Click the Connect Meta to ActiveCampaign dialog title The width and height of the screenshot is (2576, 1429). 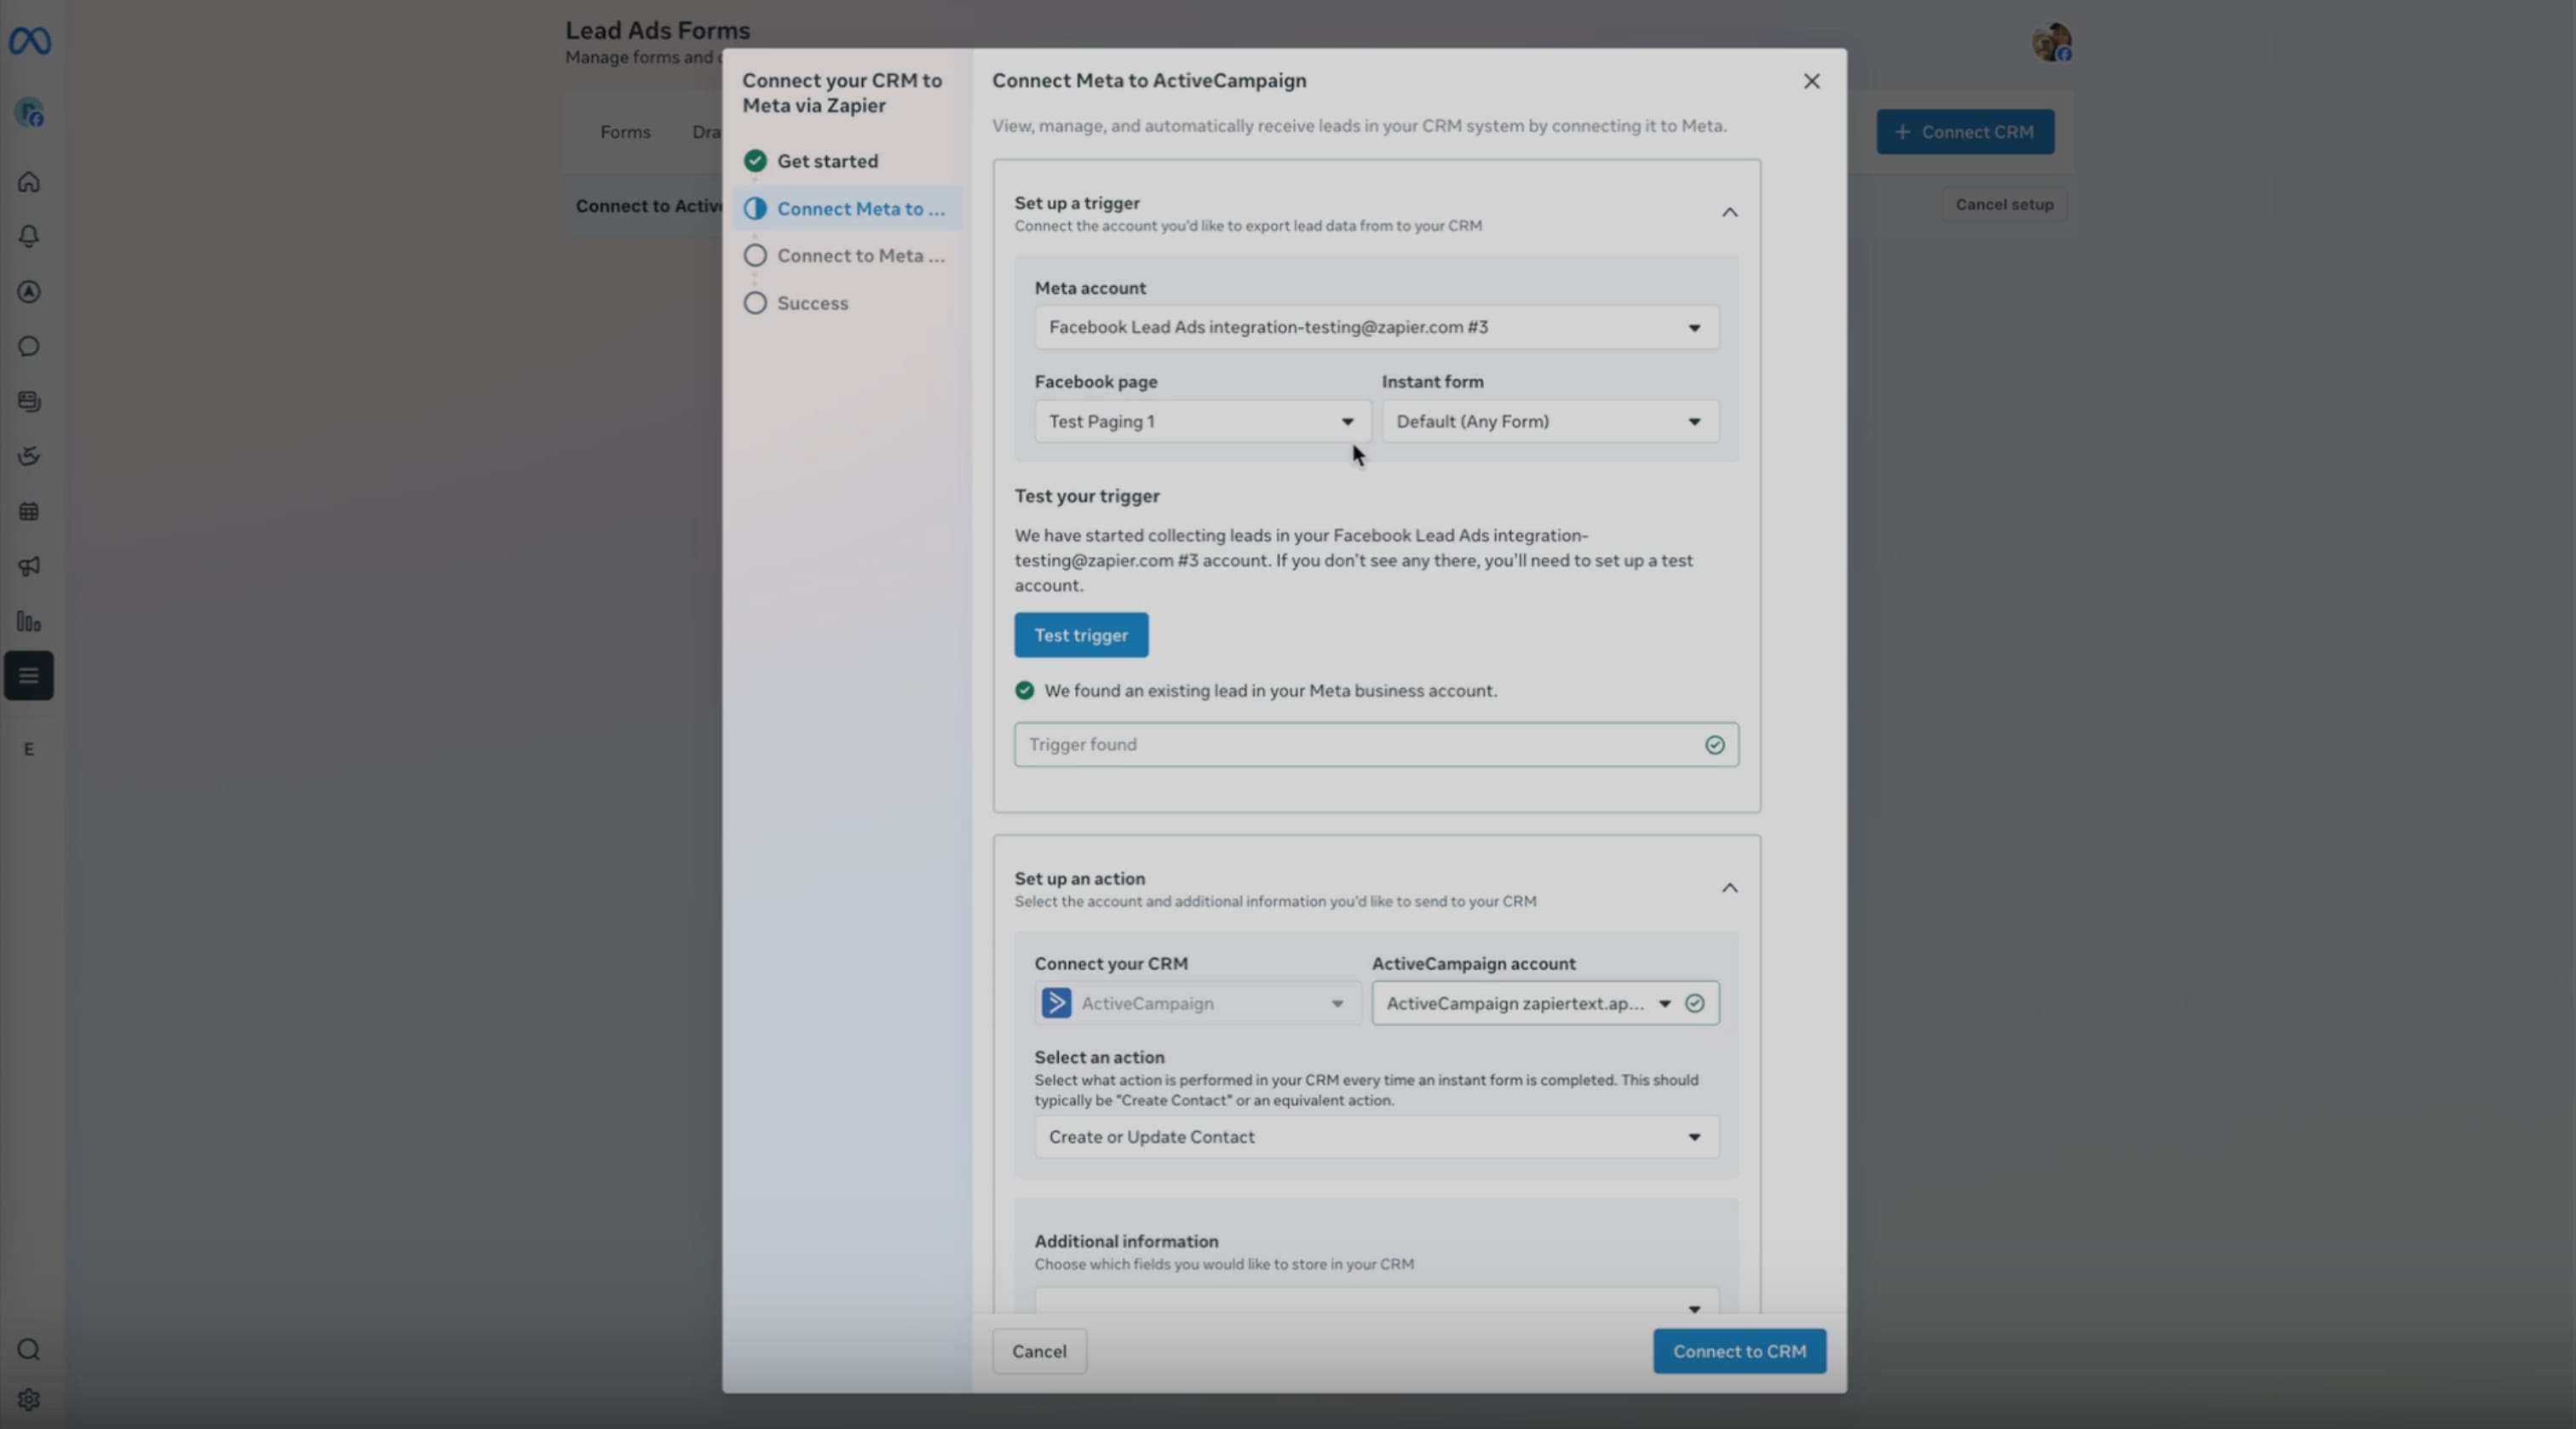(x=1149, y=81)
